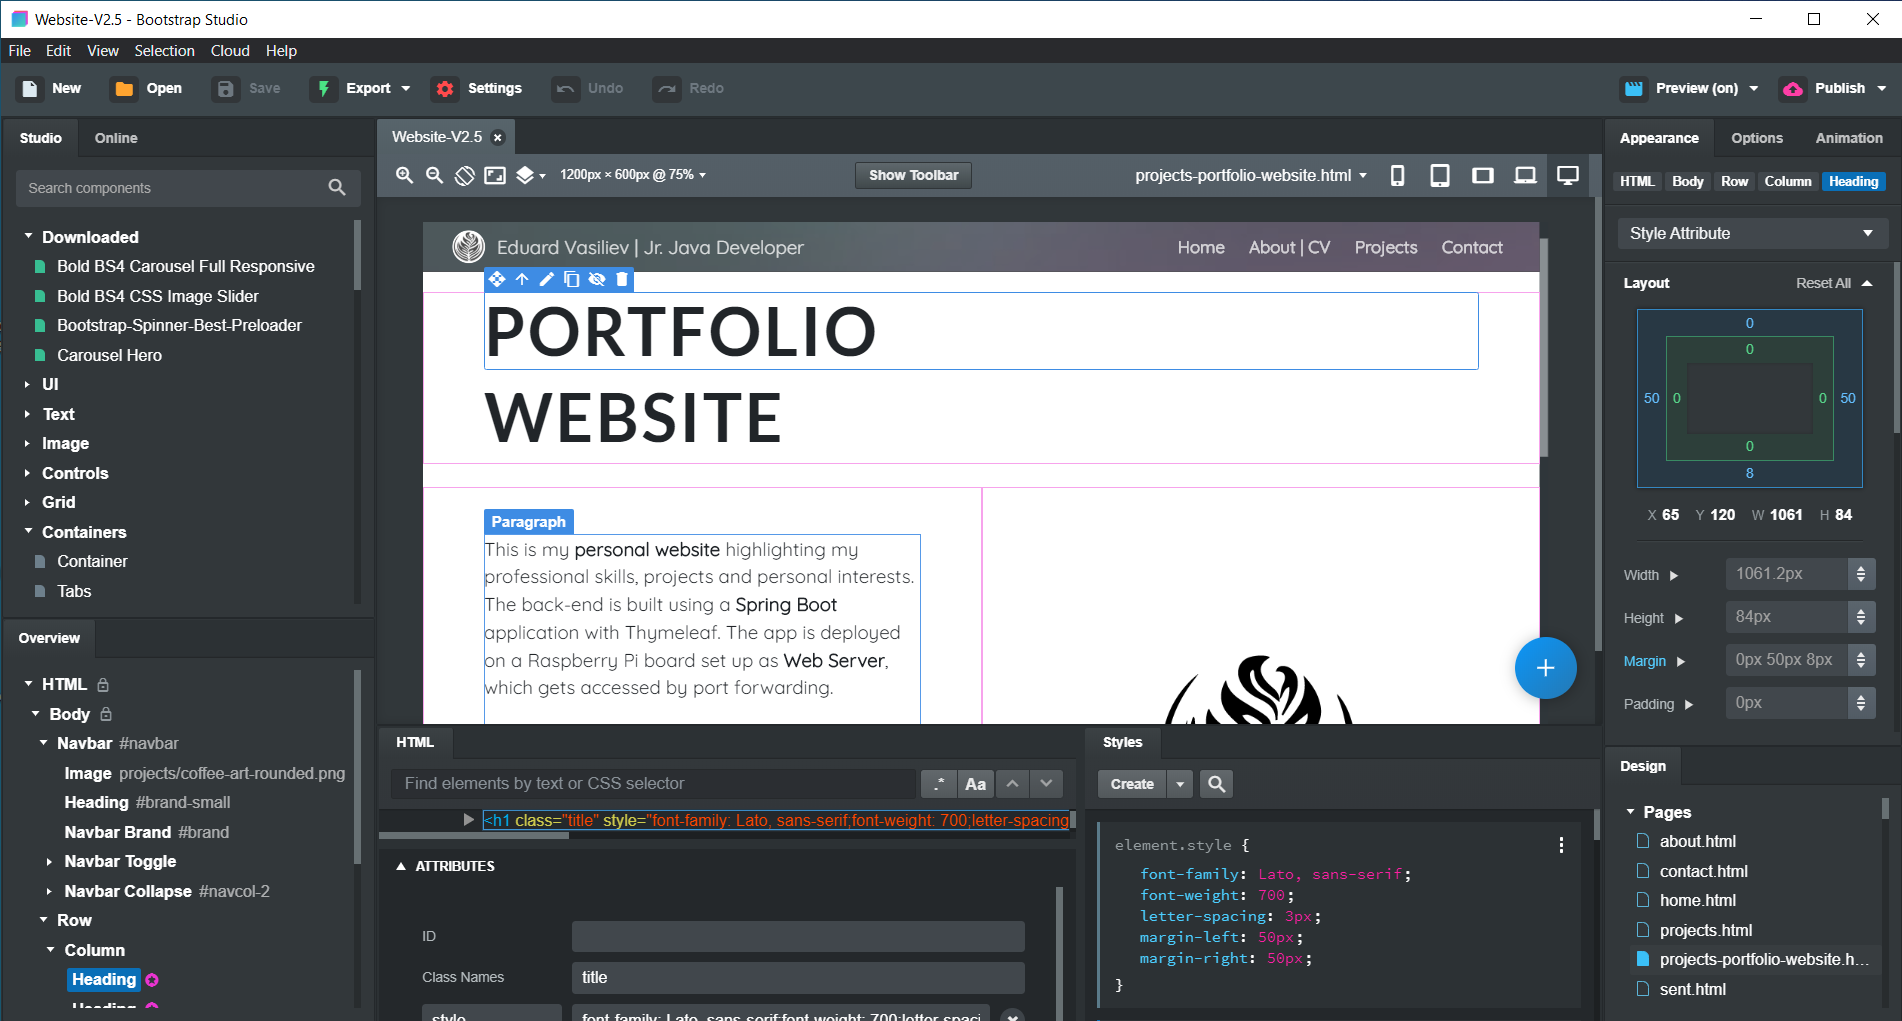
Task: Select the mobile phone preview size icon
Action: (x=1397, y=176)
